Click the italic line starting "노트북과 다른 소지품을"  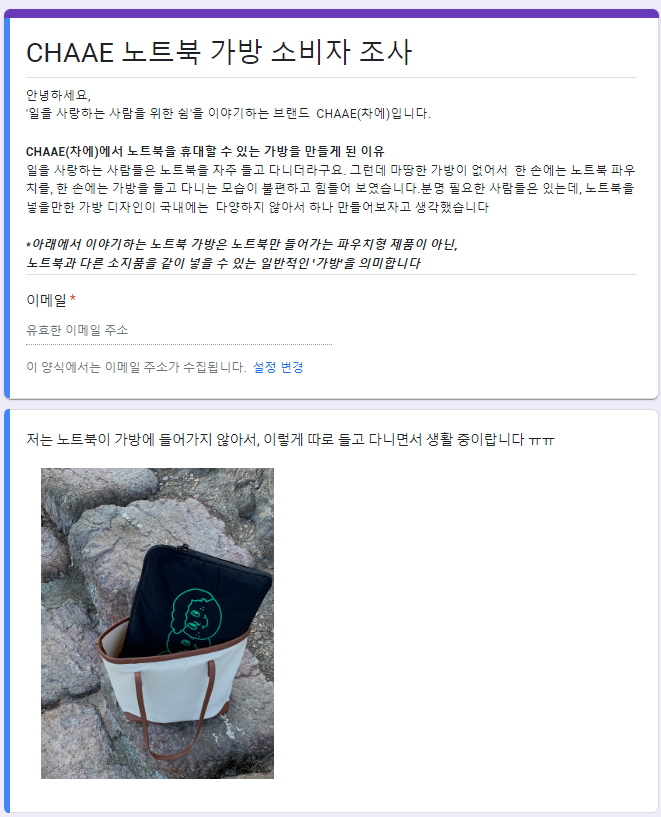coord(223,263)
